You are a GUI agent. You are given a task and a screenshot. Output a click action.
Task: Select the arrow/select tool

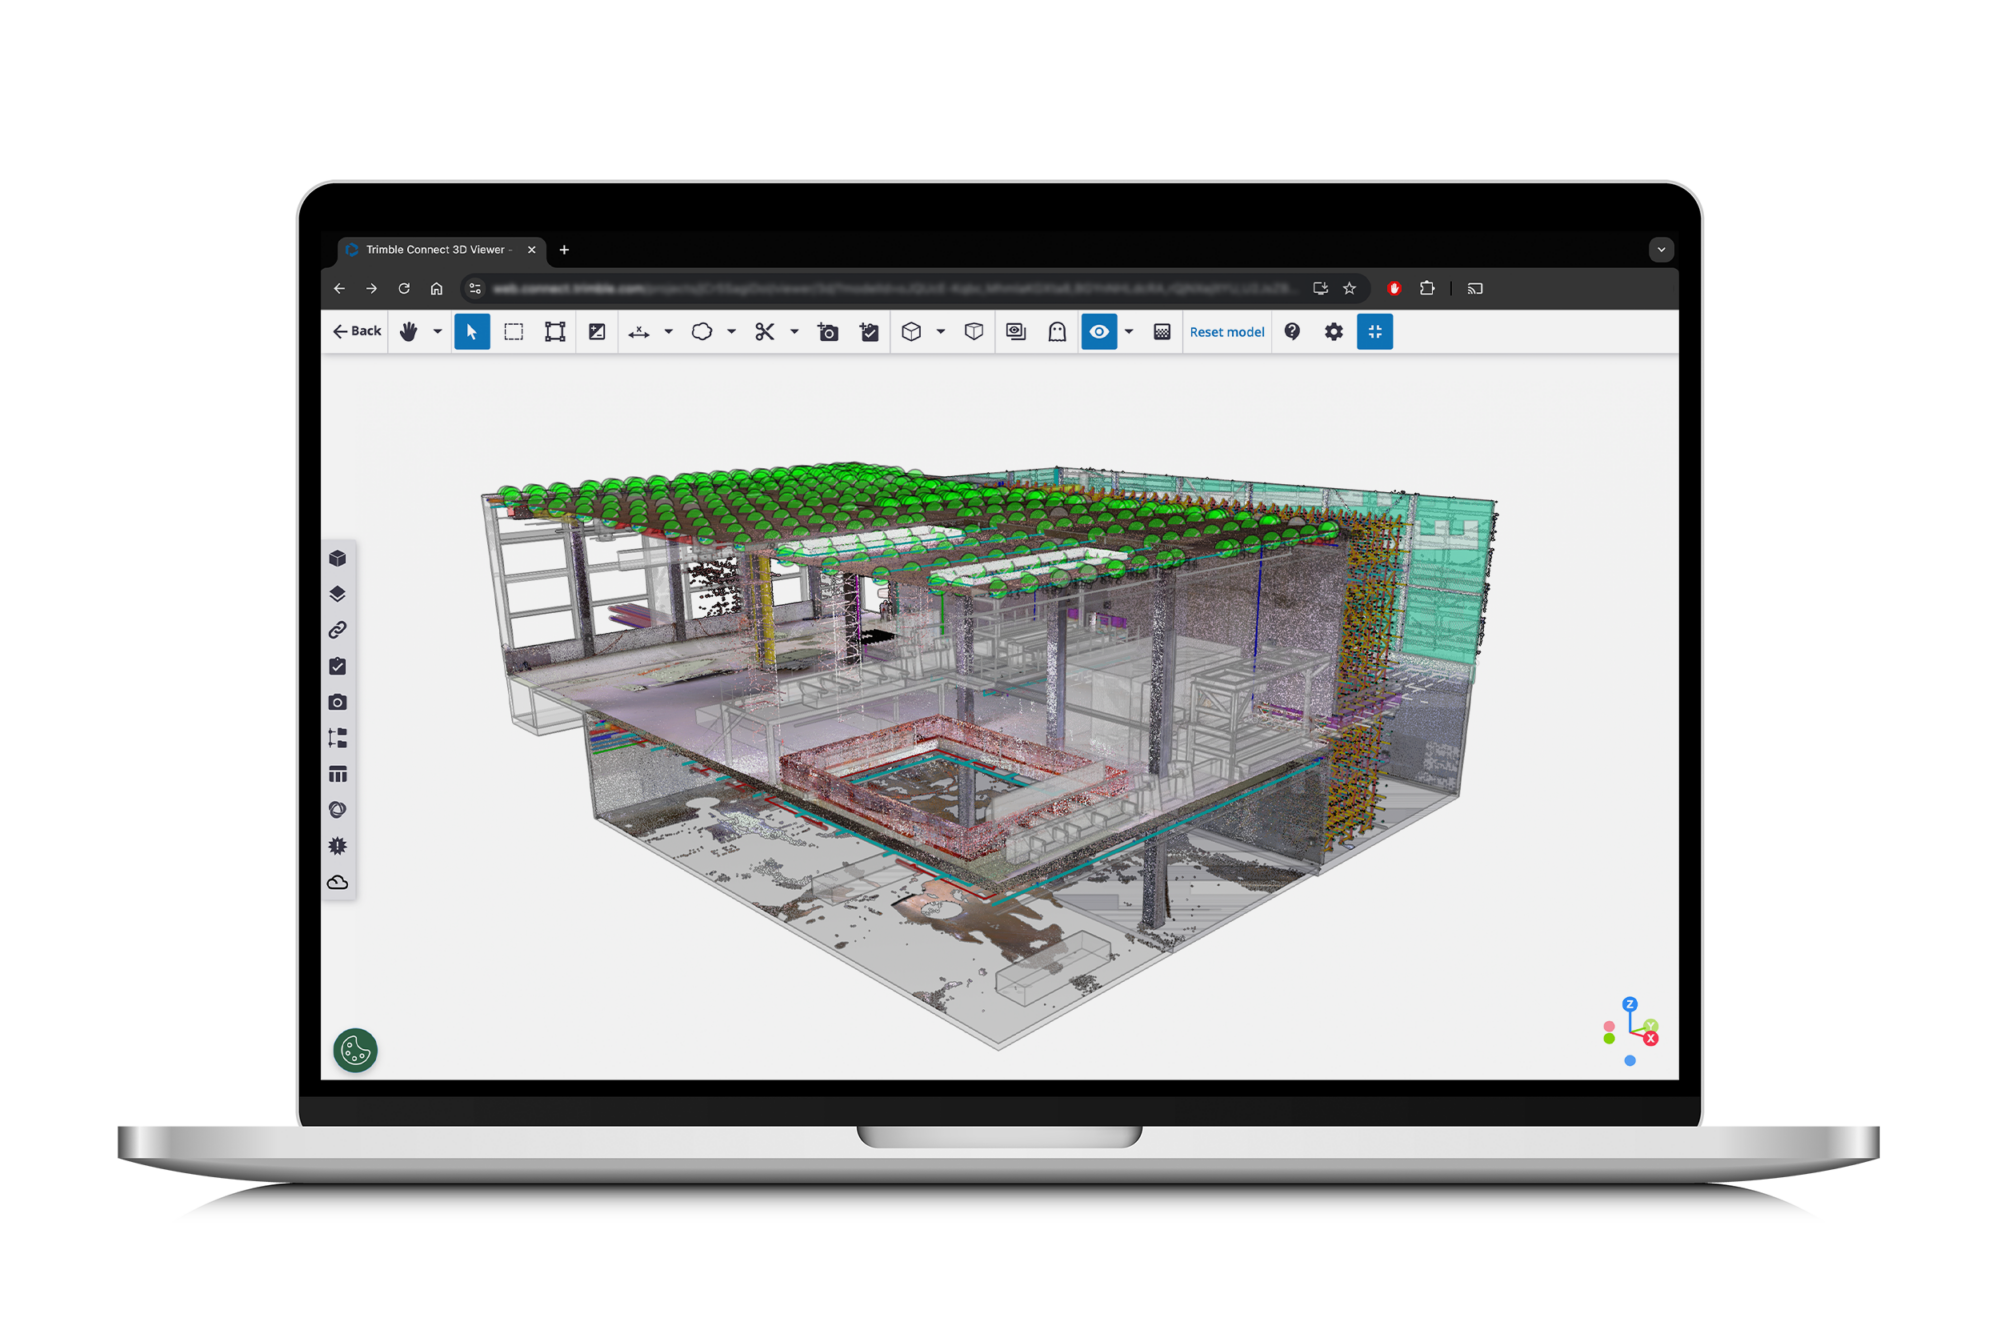click(x=472, y=331)
